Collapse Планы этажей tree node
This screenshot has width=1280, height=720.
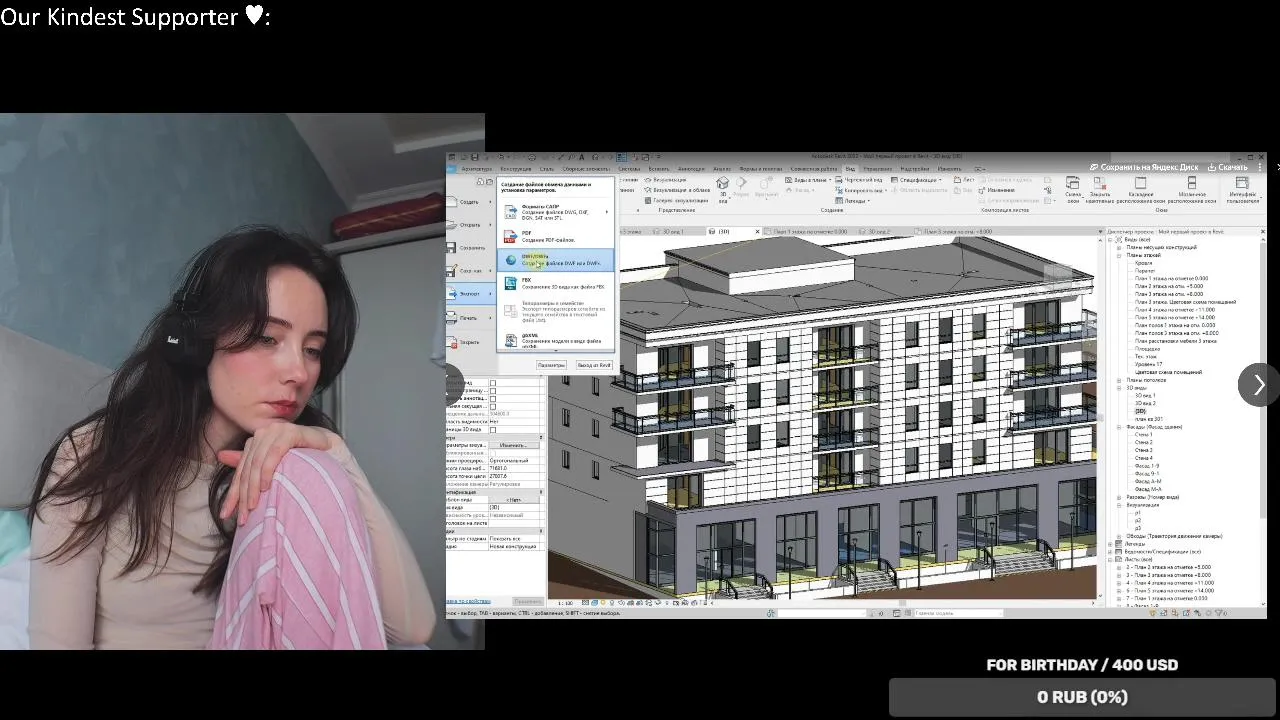click(x=1119, y=255)
